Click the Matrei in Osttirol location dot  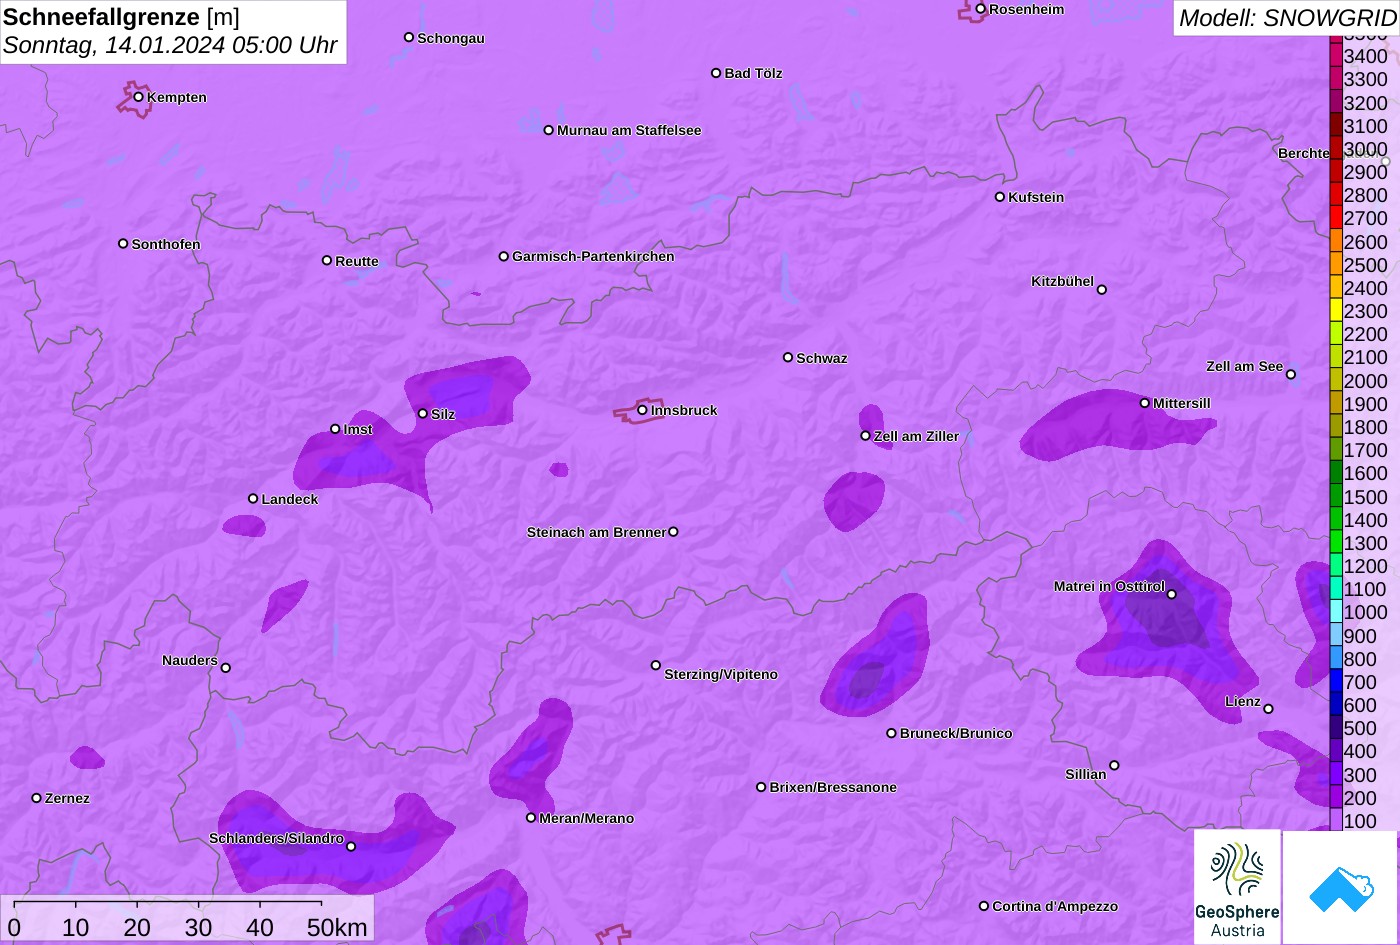(1172, 594)
